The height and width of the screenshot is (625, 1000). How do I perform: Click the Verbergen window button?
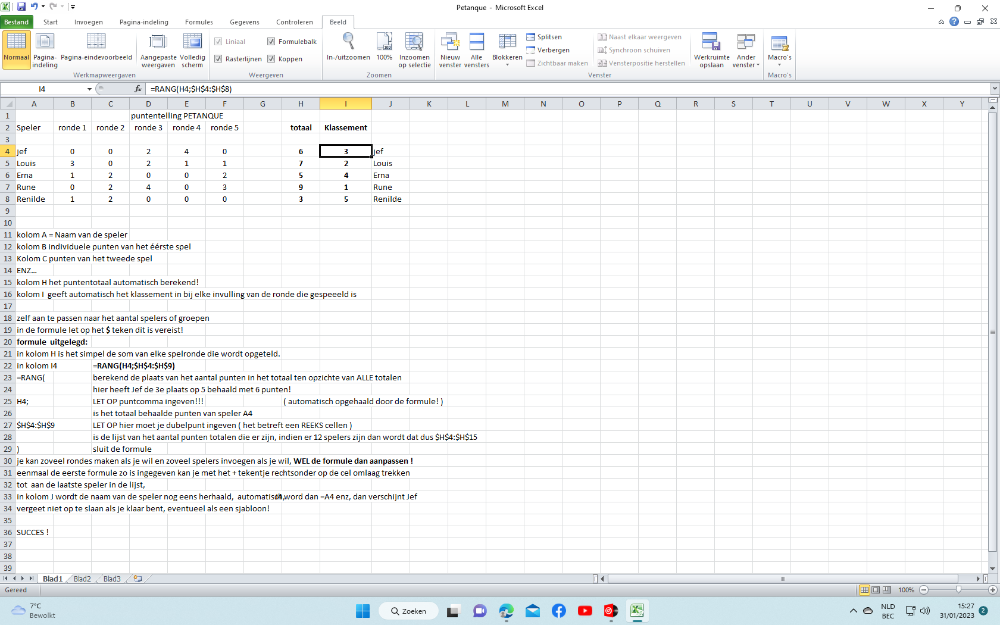[552, 49]
